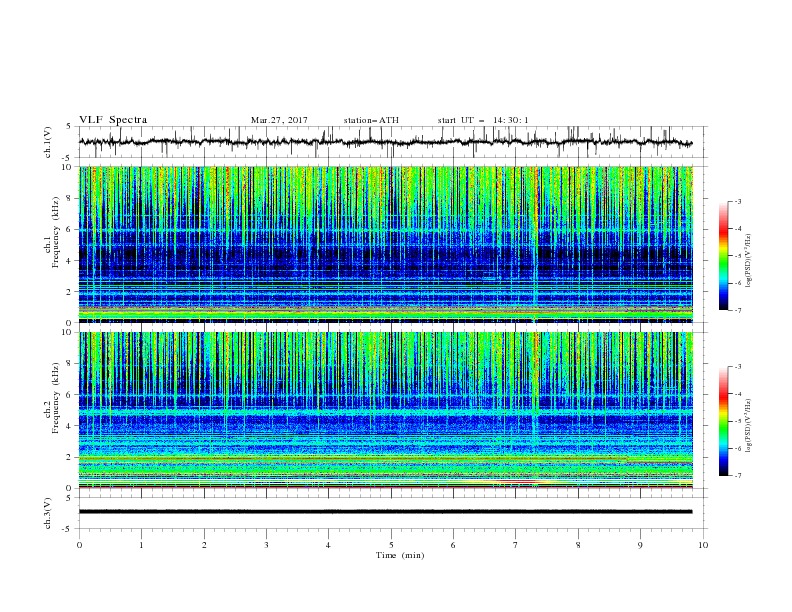Image resolution: width=792 pixels, height=612 pixels.
Task: Click the ch.2 "Frequency (kHz)" axis label
Action: (56, 398)
